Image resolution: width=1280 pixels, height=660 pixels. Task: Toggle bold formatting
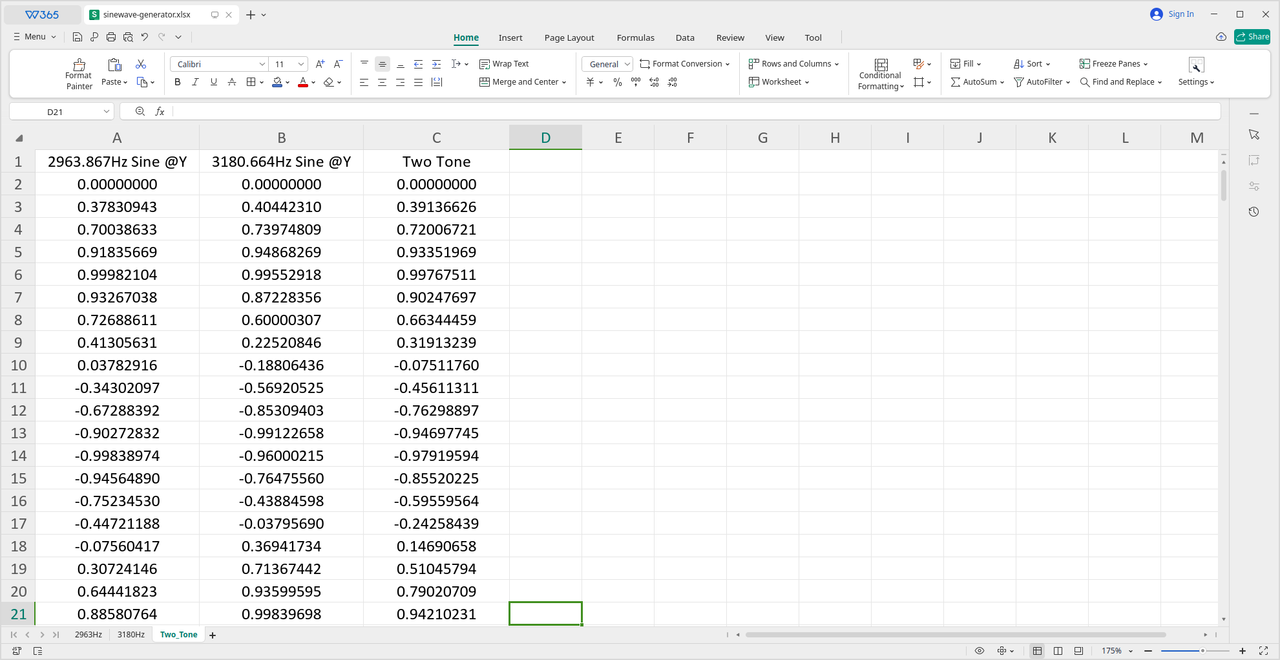tap(178, 82)
